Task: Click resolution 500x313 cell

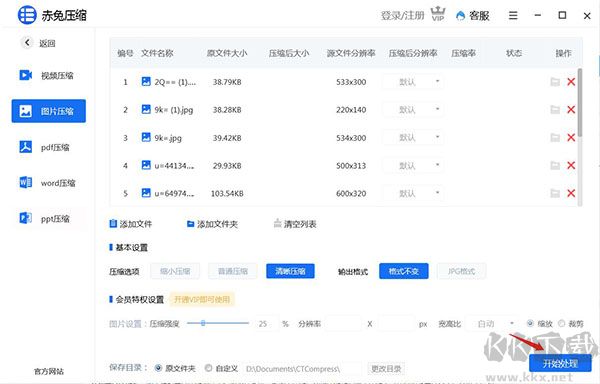Action: coord(351,166)
